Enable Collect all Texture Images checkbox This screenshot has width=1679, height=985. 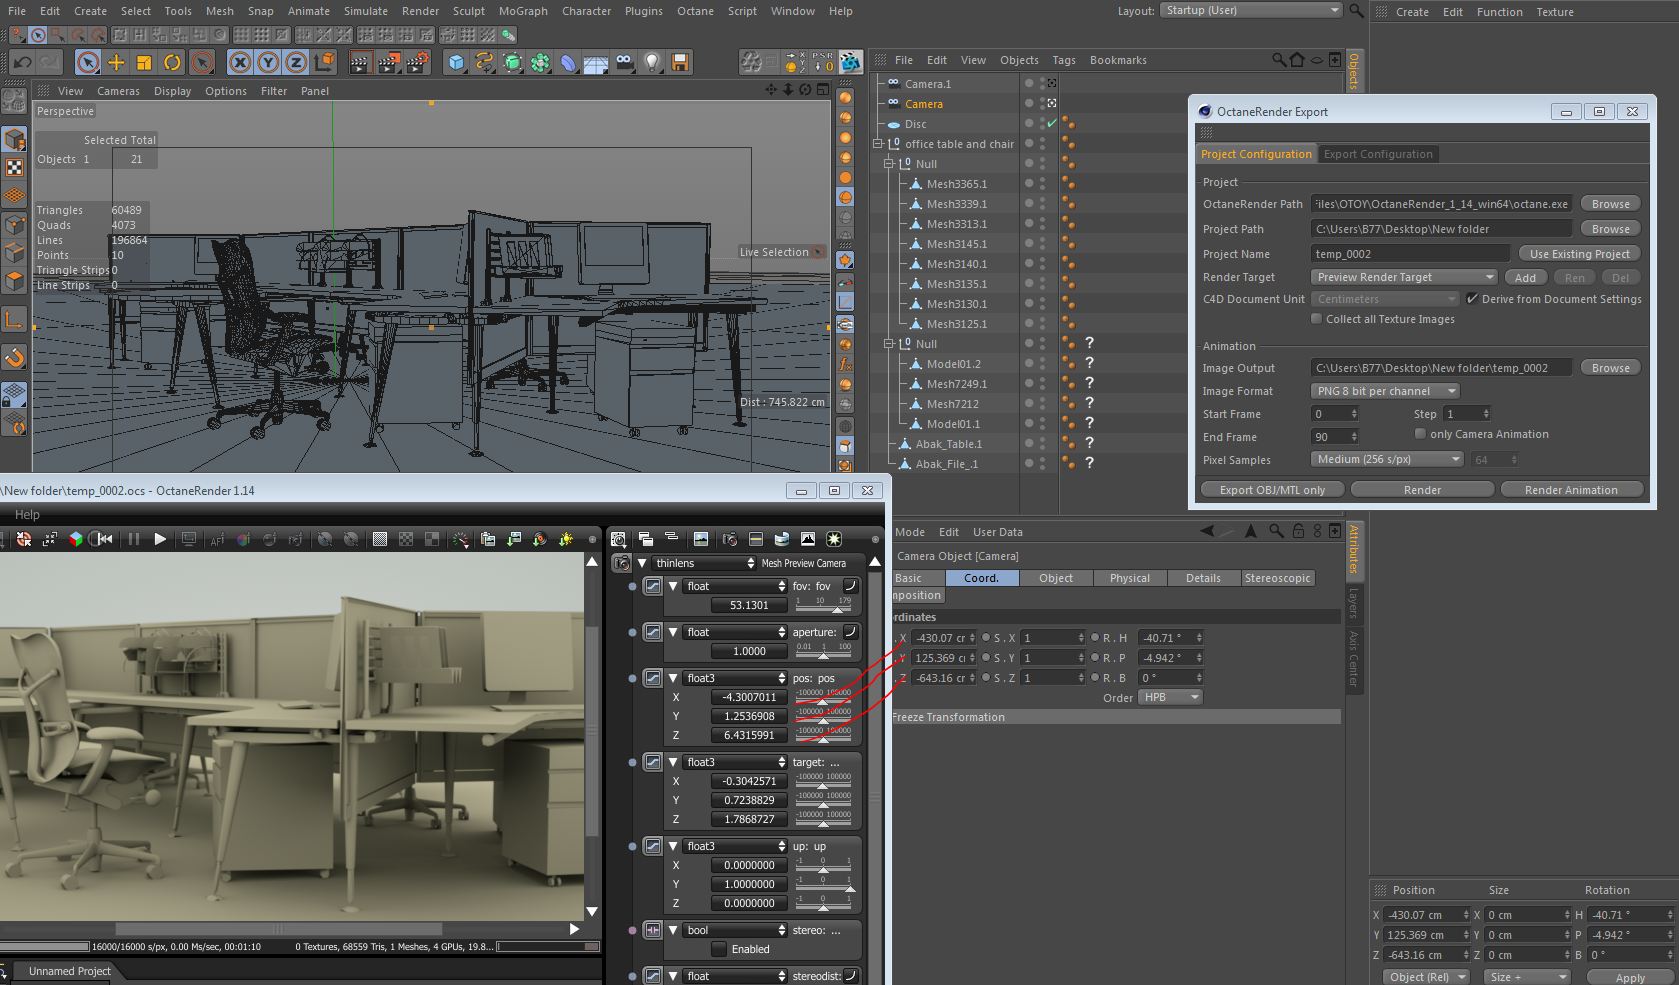point(1316,319)
